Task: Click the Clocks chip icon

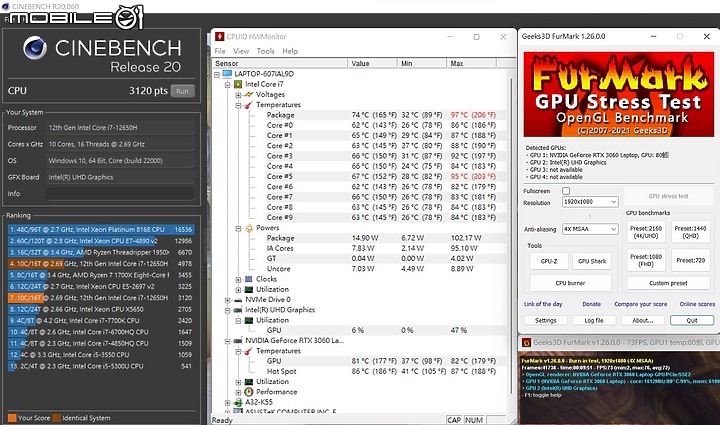Action: click(249, 279)
